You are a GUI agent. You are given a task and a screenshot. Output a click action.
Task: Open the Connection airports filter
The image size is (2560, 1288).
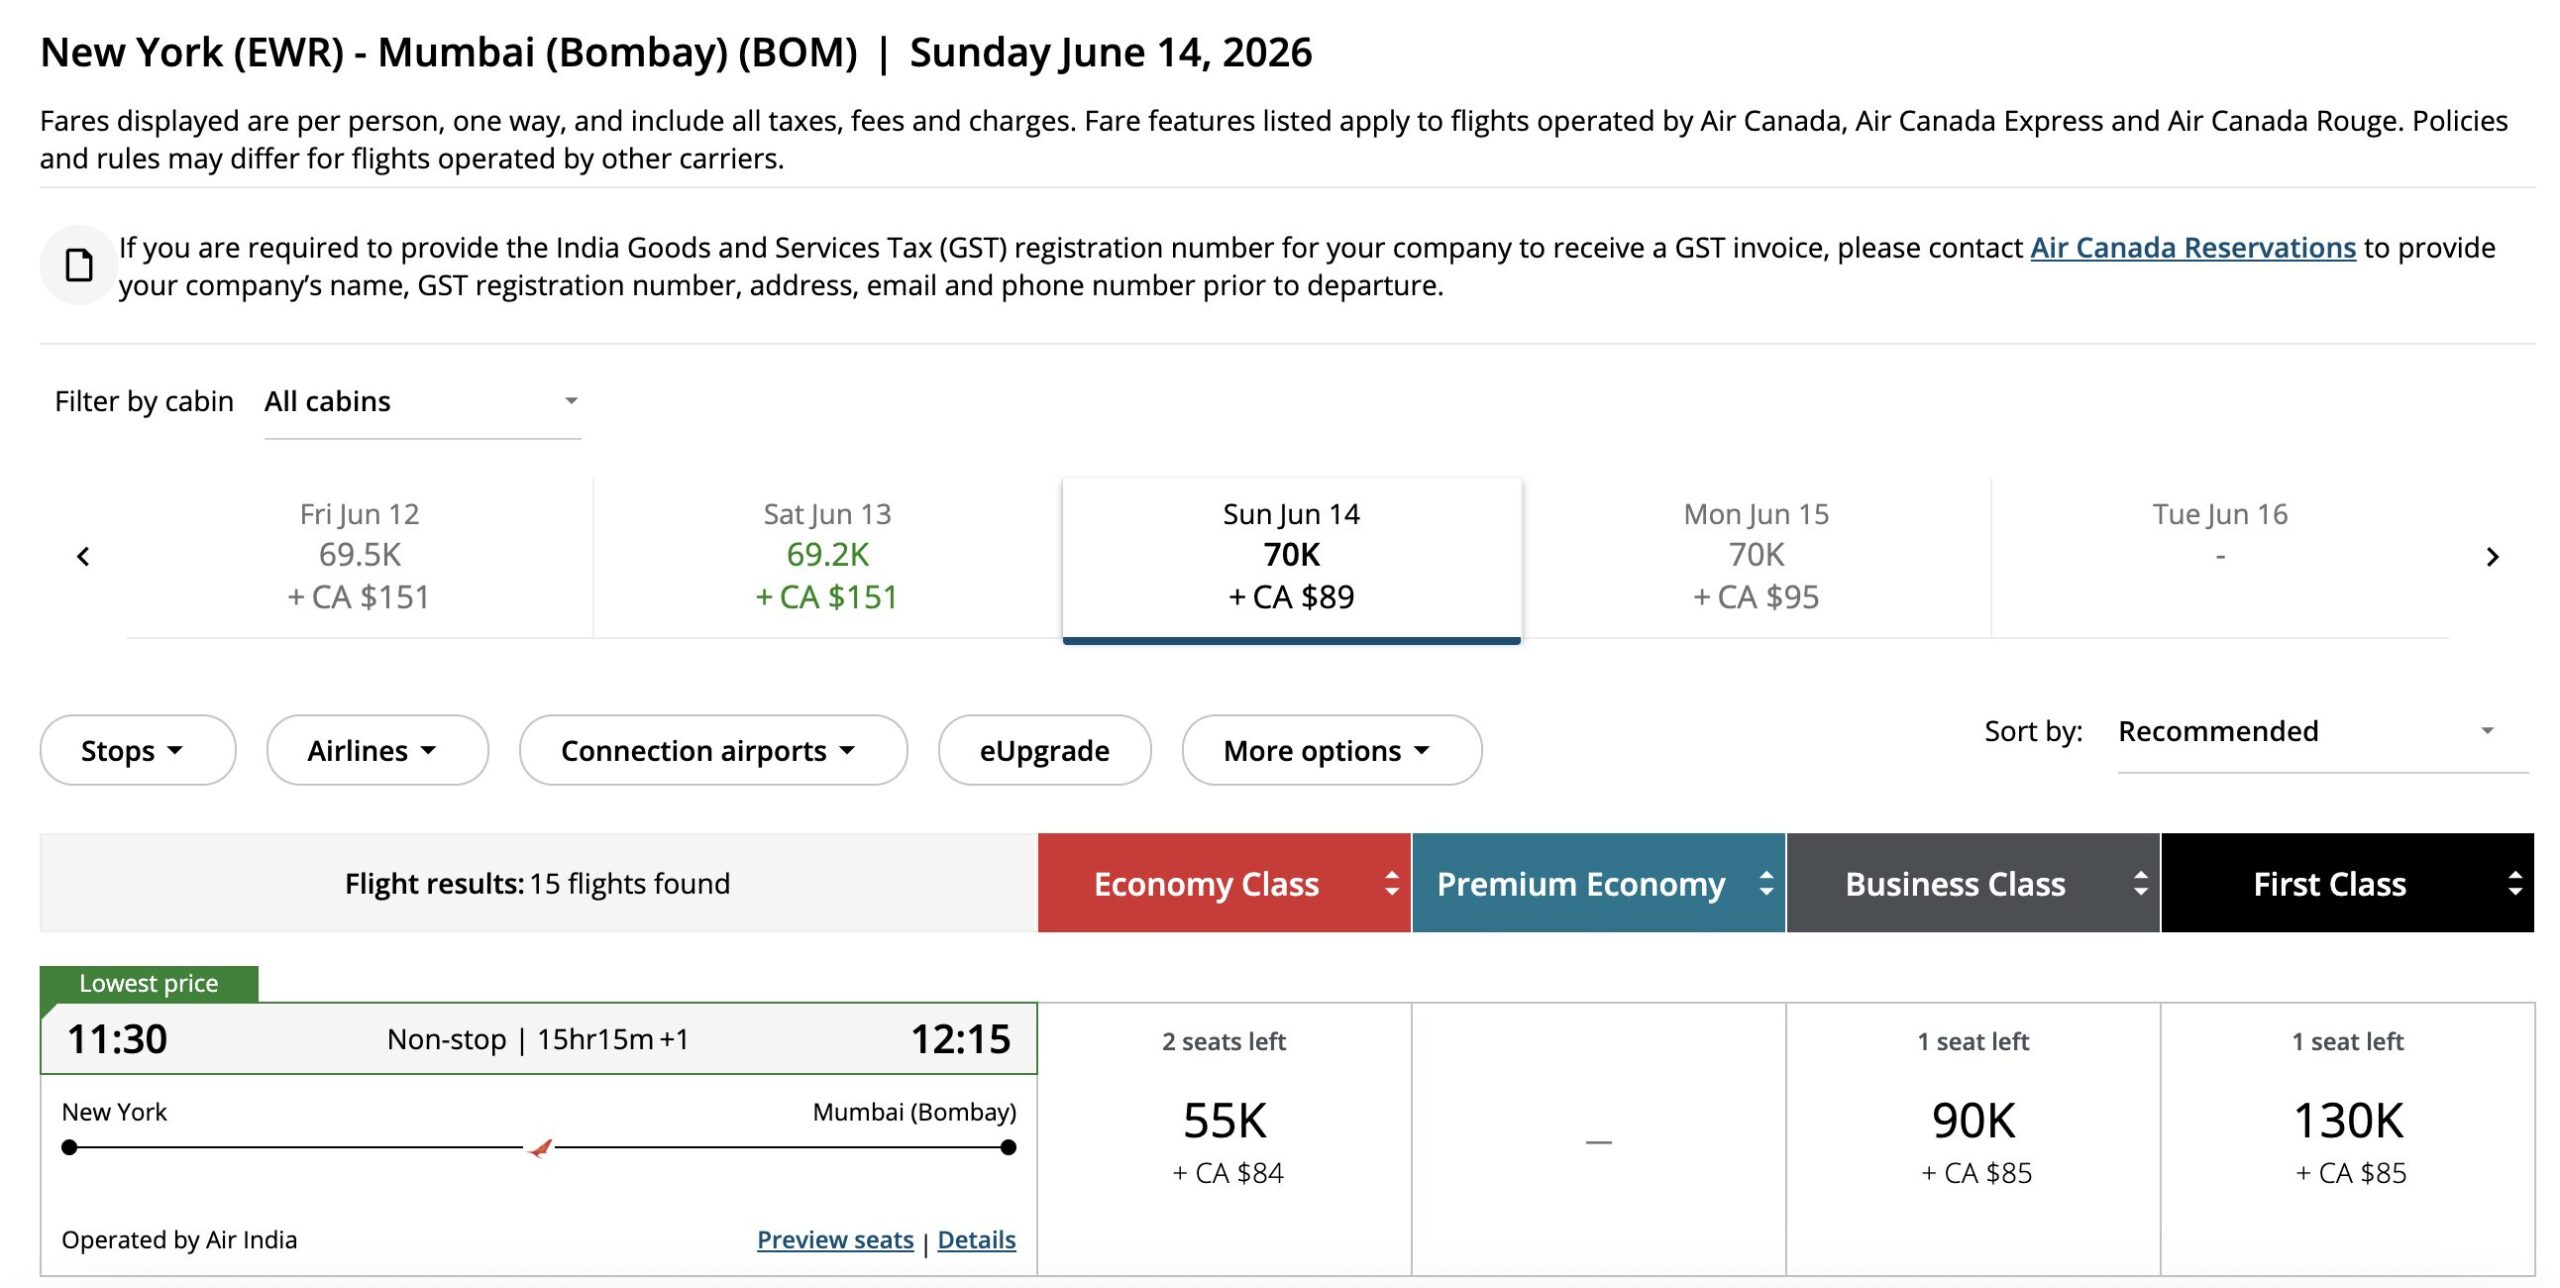coord(712,750)
